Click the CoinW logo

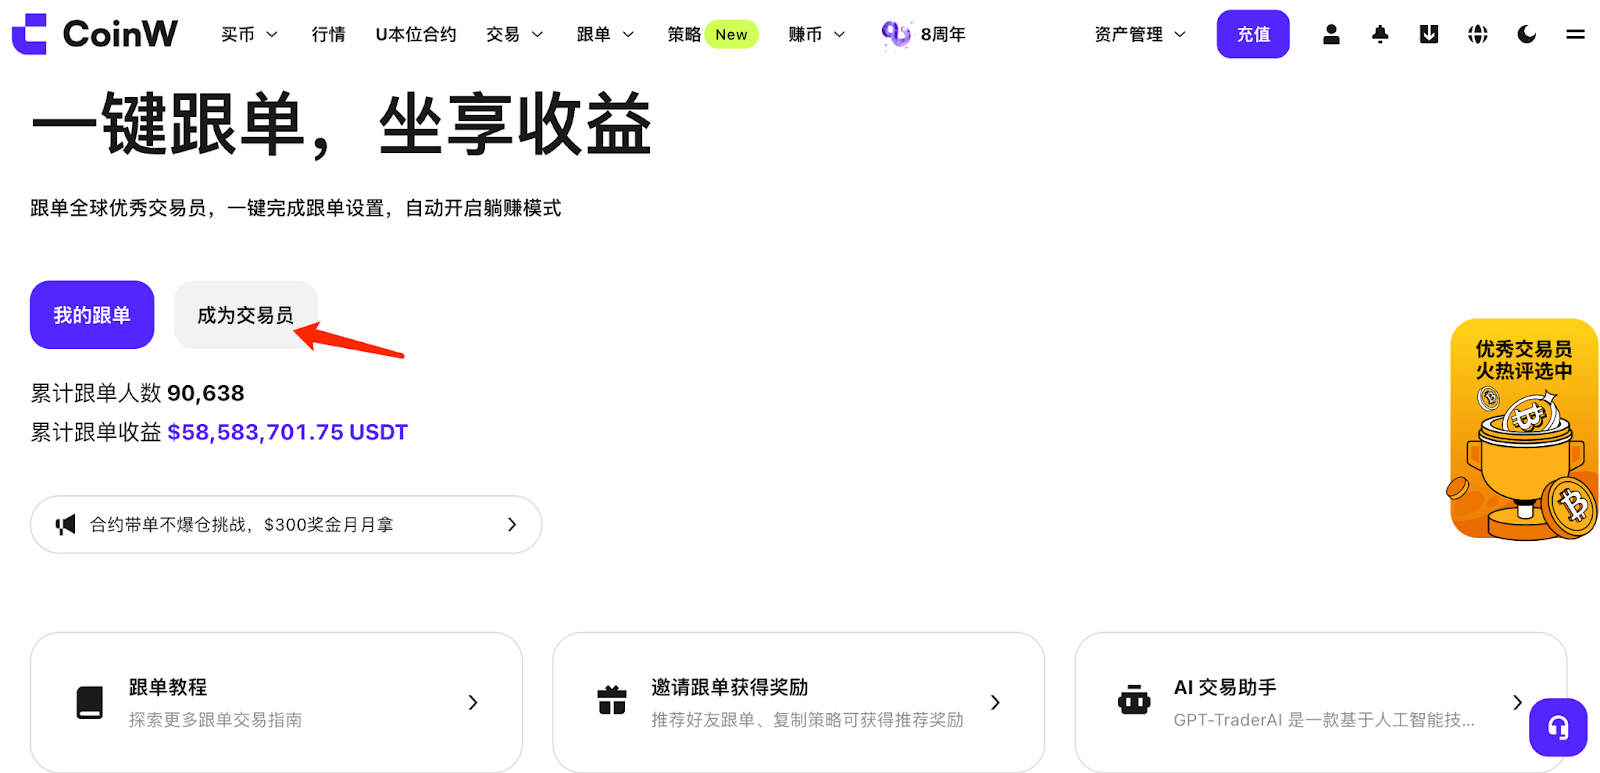coord(94,34)
